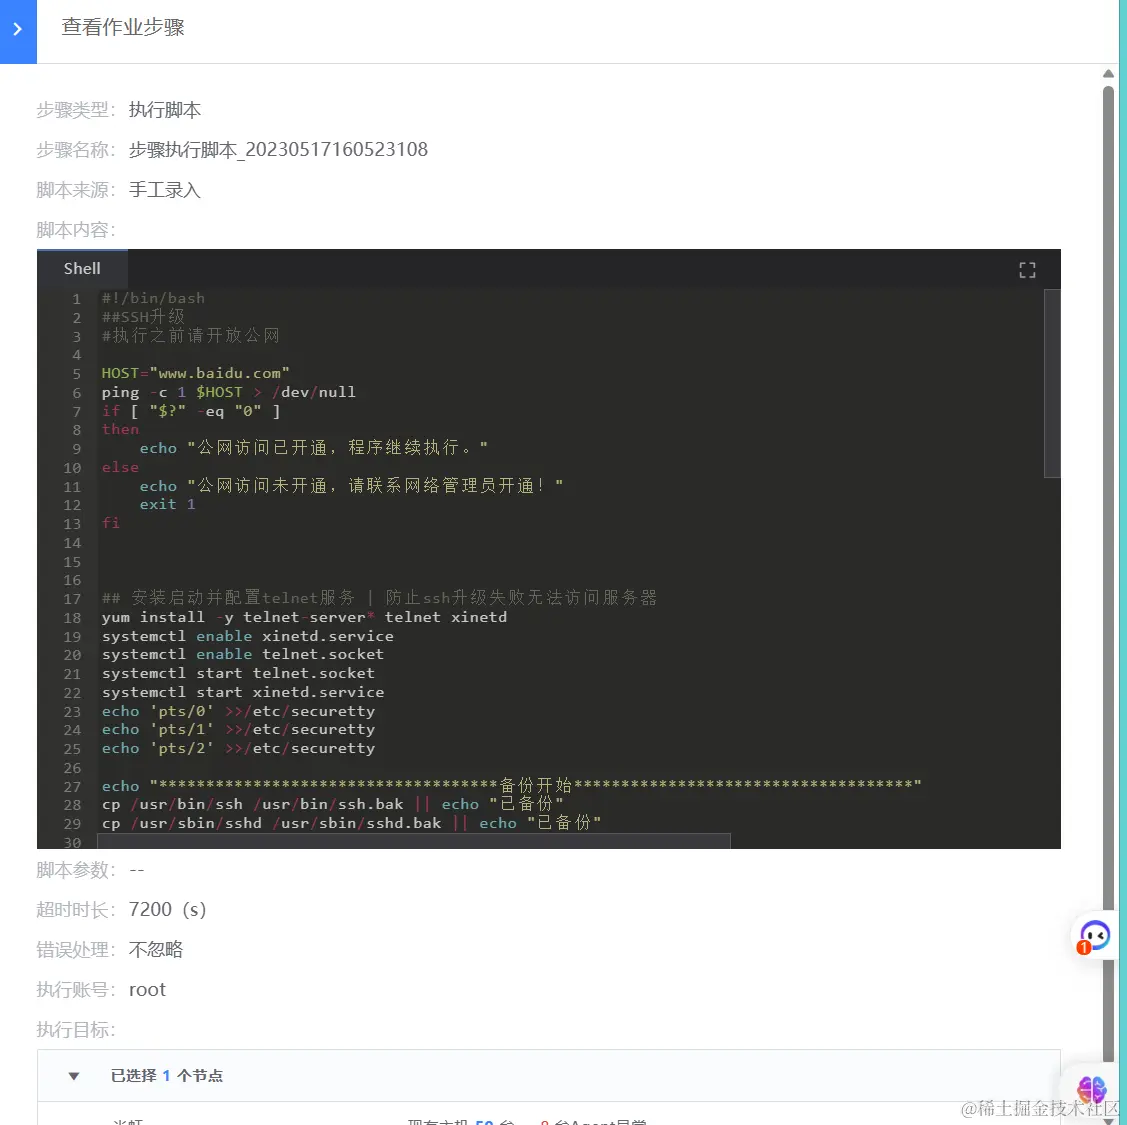Click the 已选择 1 个节点 label

tap(167, 1076)
